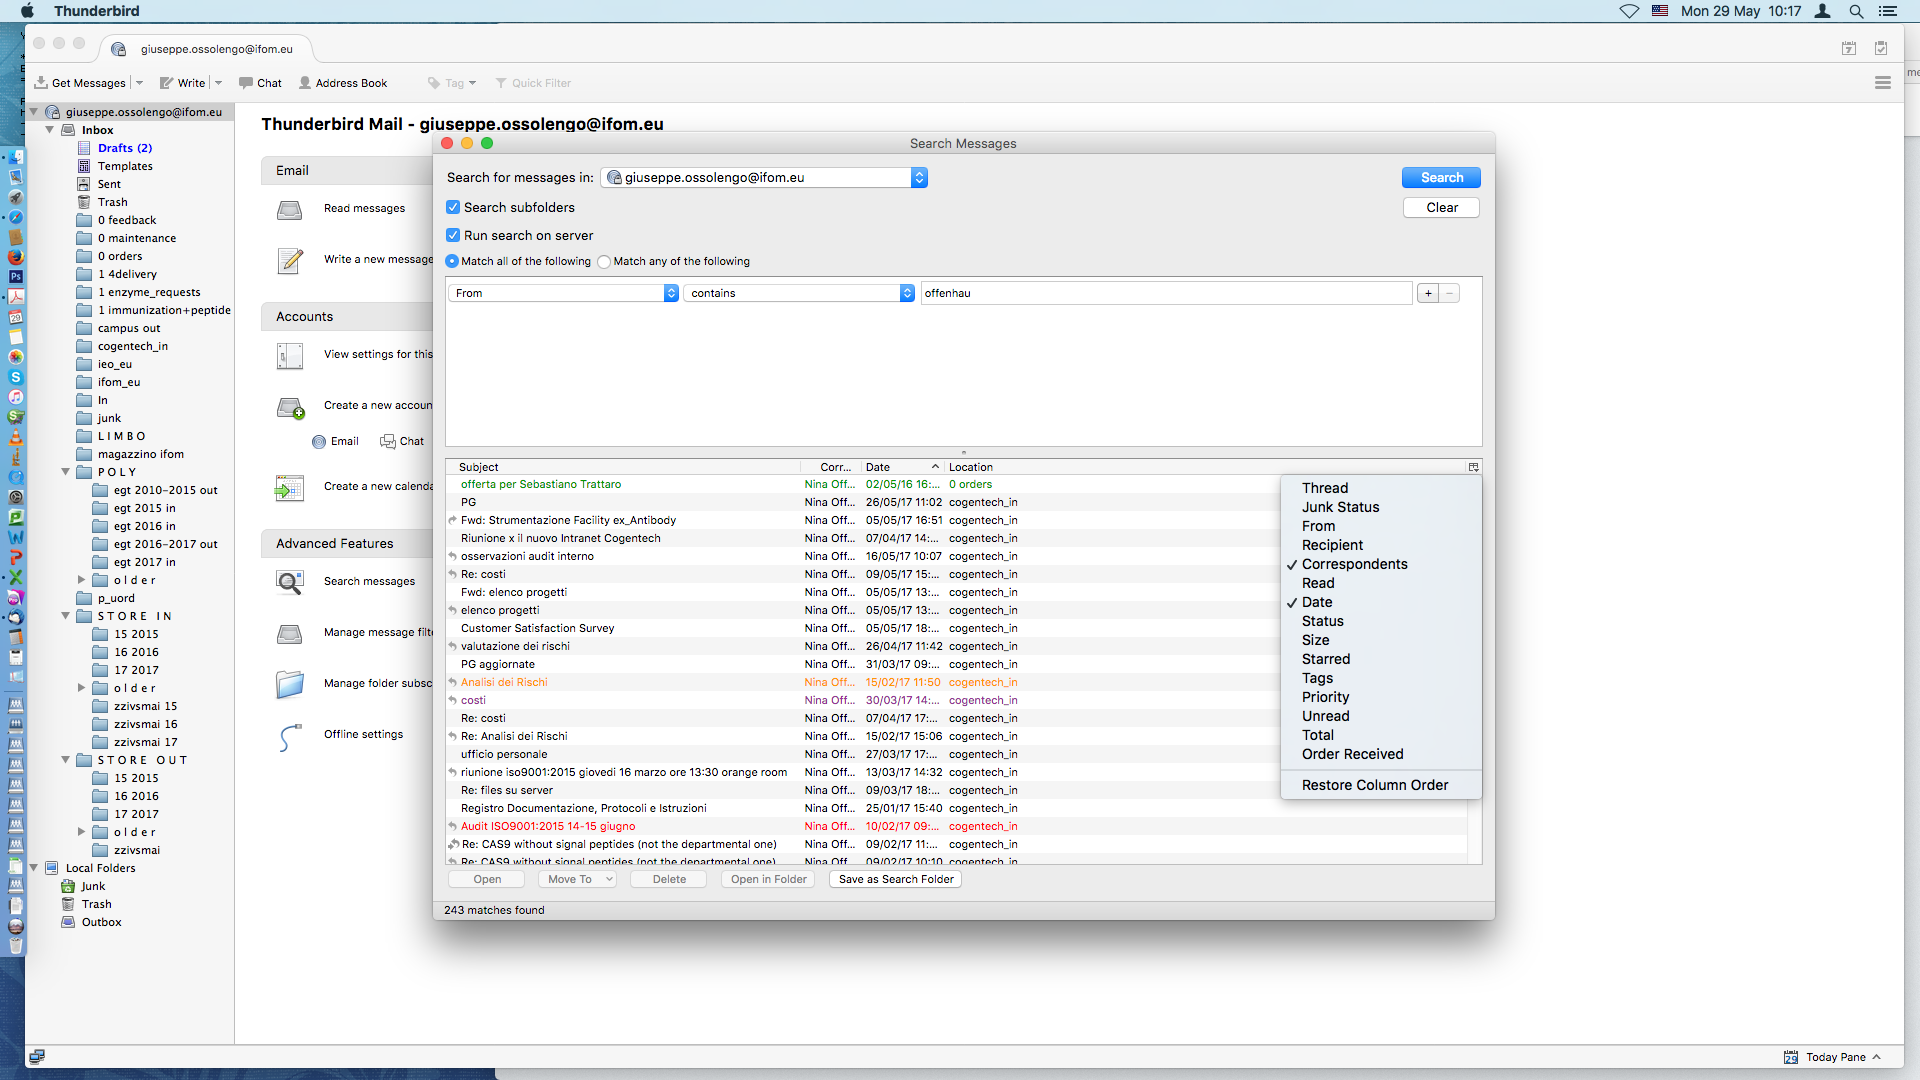The width and height of the screenshot is (1920, 1080).
Task: Select Match all of the following
Action: pyautogui.click(x=452, y=261)
